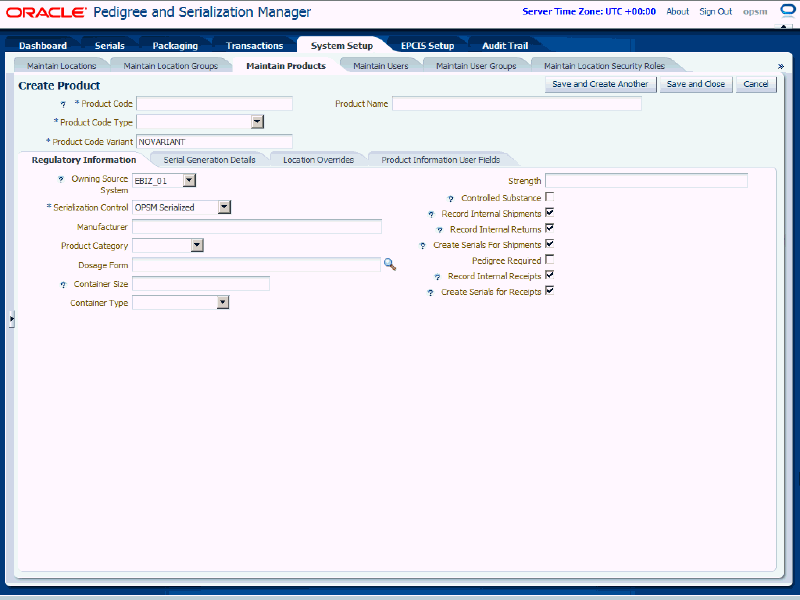
Task: Select the Regulatory Information tab
Action: pos(84,160)
